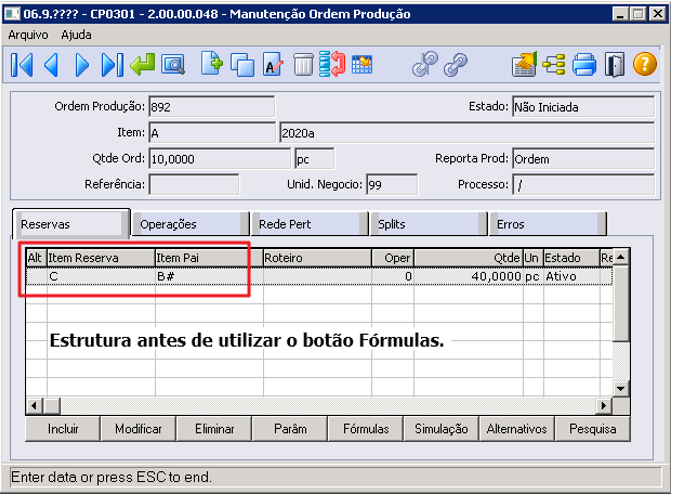674x495 pixels.
Task: Select the reserve item cell C
Action: 101,276
